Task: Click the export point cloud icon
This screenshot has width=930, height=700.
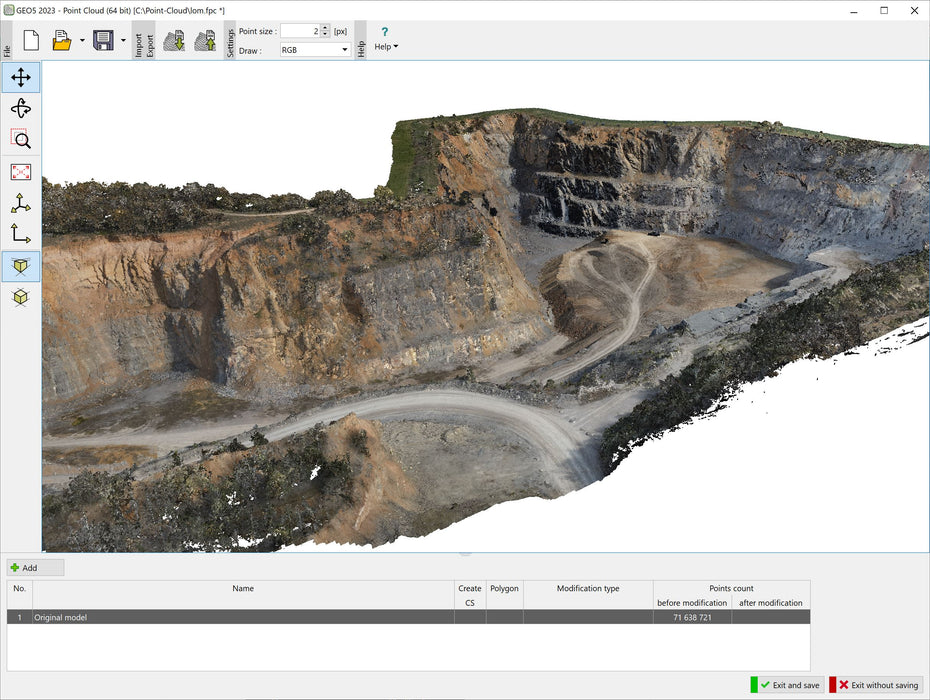Action: tap(205, 41)
